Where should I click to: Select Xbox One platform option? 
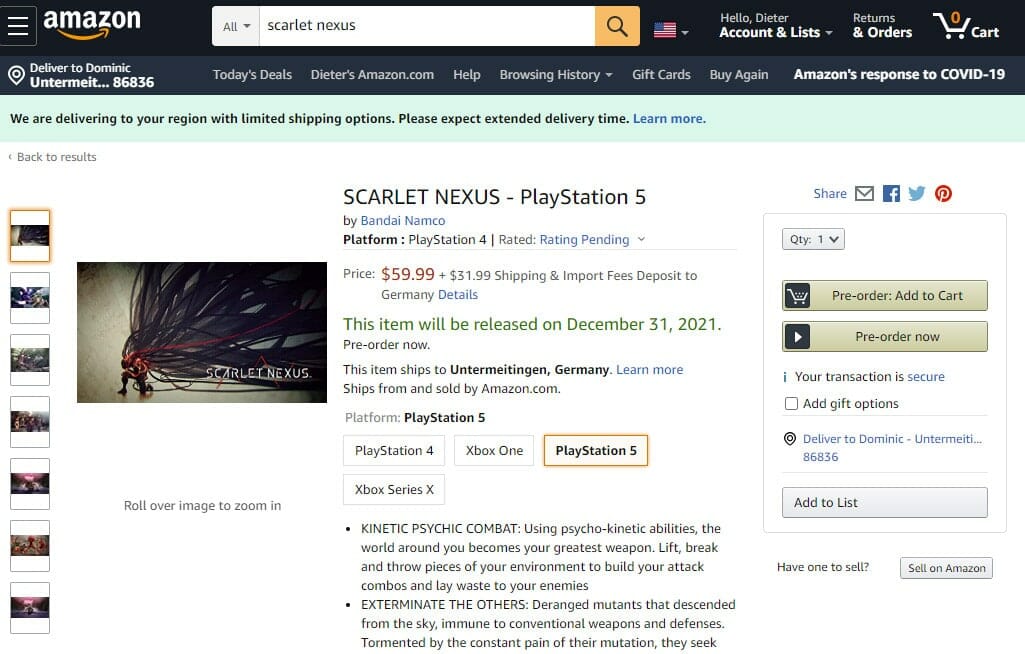[x=494, y=451]
